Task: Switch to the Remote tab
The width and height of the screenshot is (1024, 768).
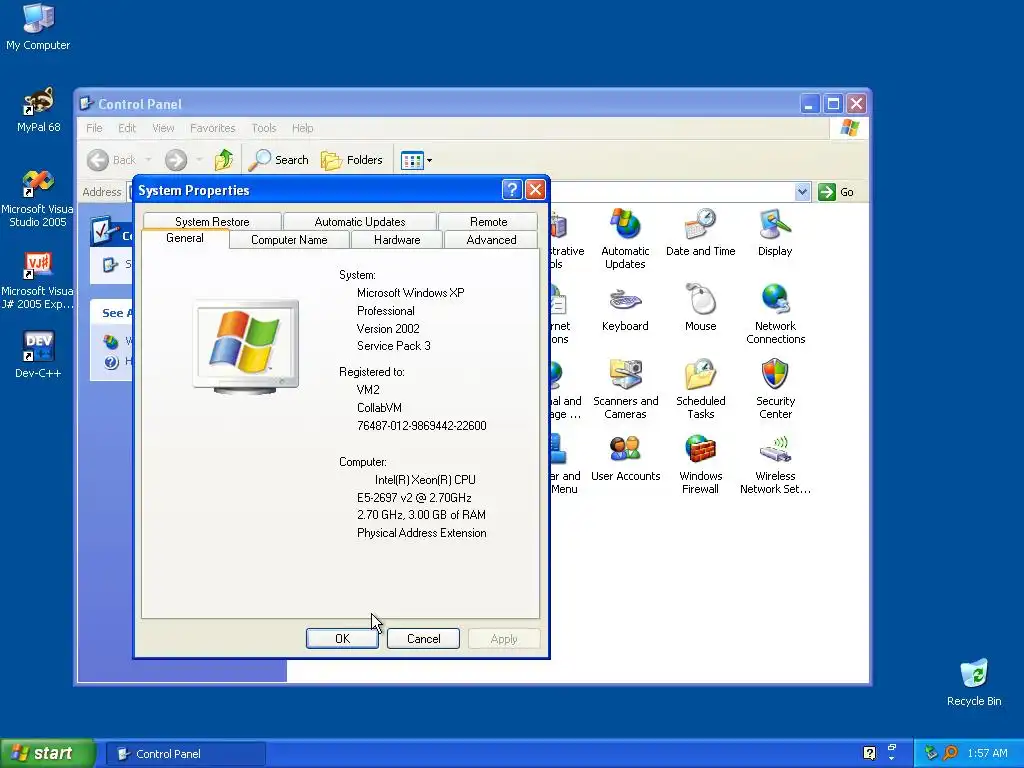Action: coord(488,221)
